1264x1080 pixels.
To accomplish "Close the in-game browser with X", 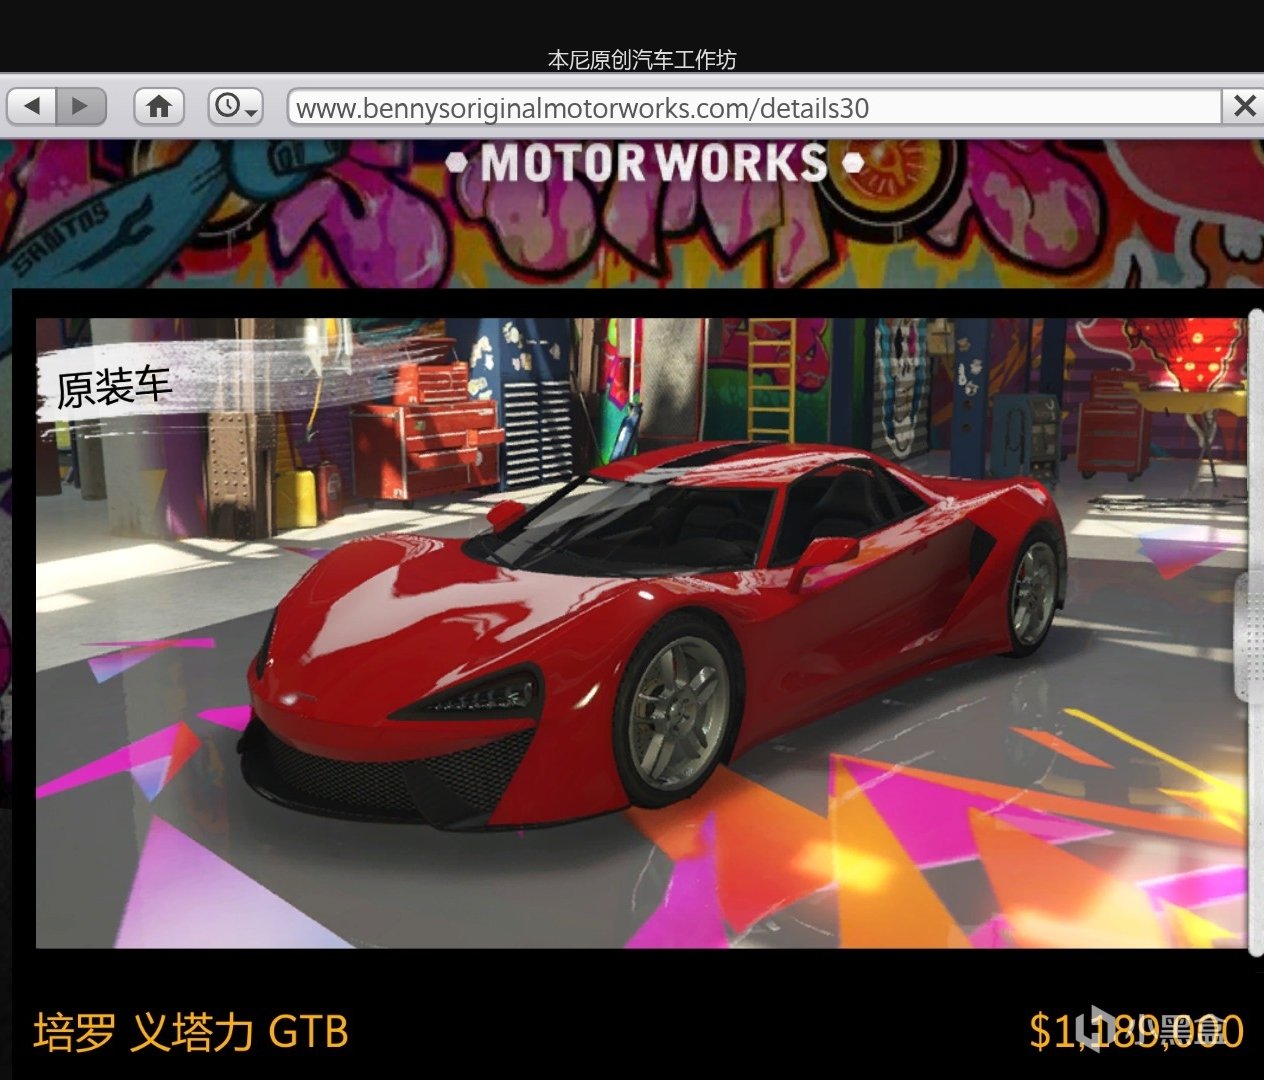I will point(1244,106).
